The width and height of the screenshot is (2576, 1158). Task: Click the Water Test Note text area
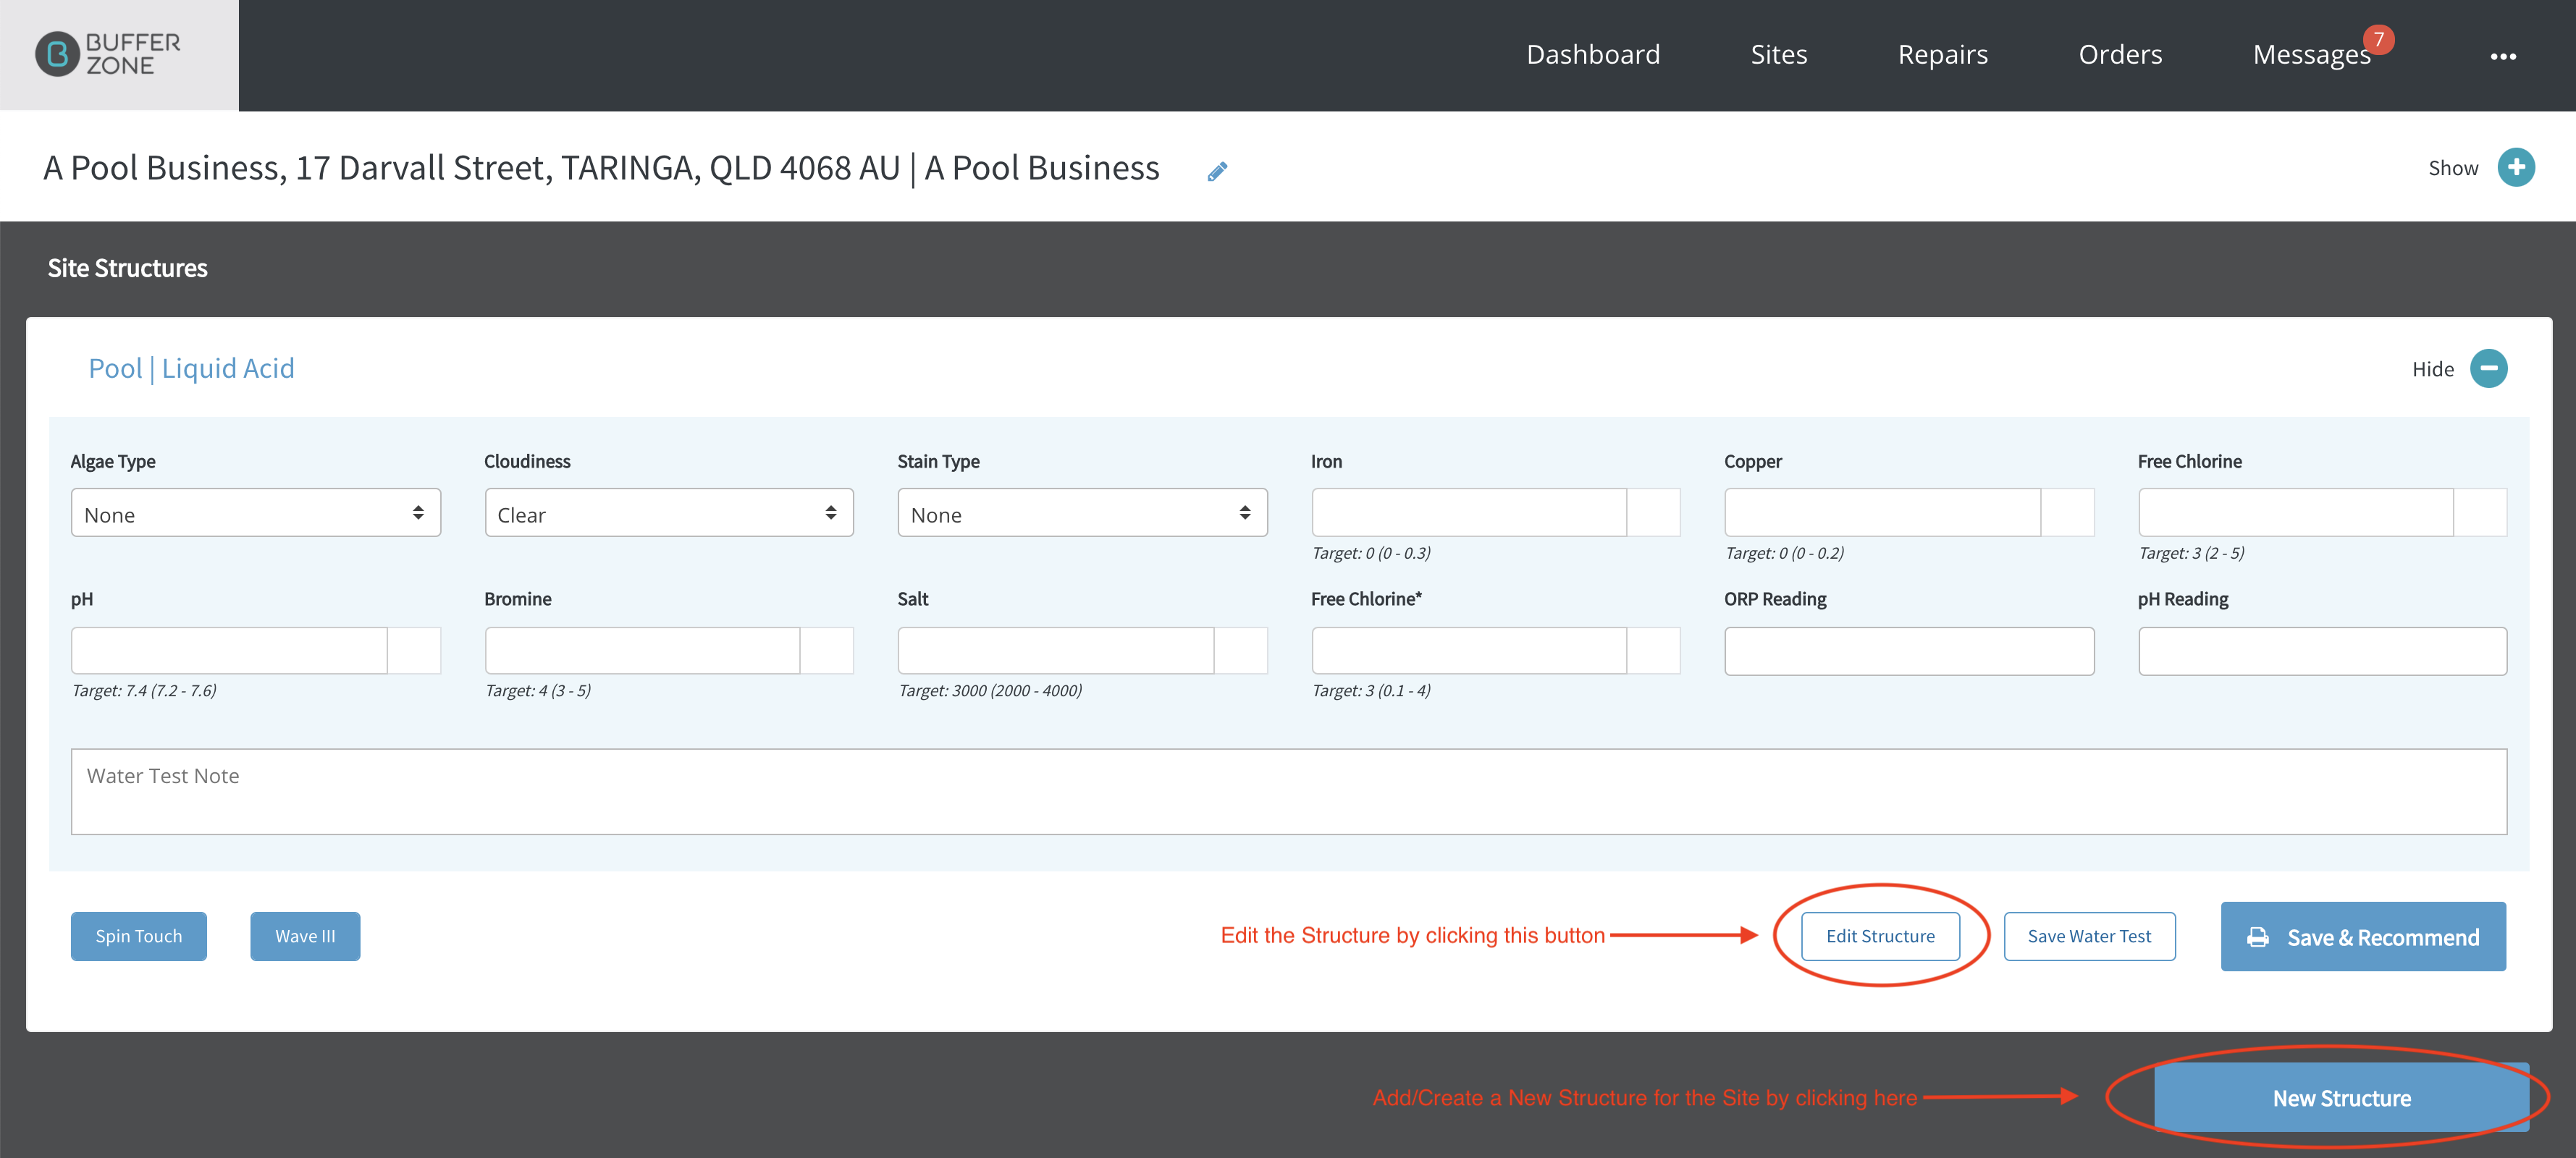pos(1289,792)
